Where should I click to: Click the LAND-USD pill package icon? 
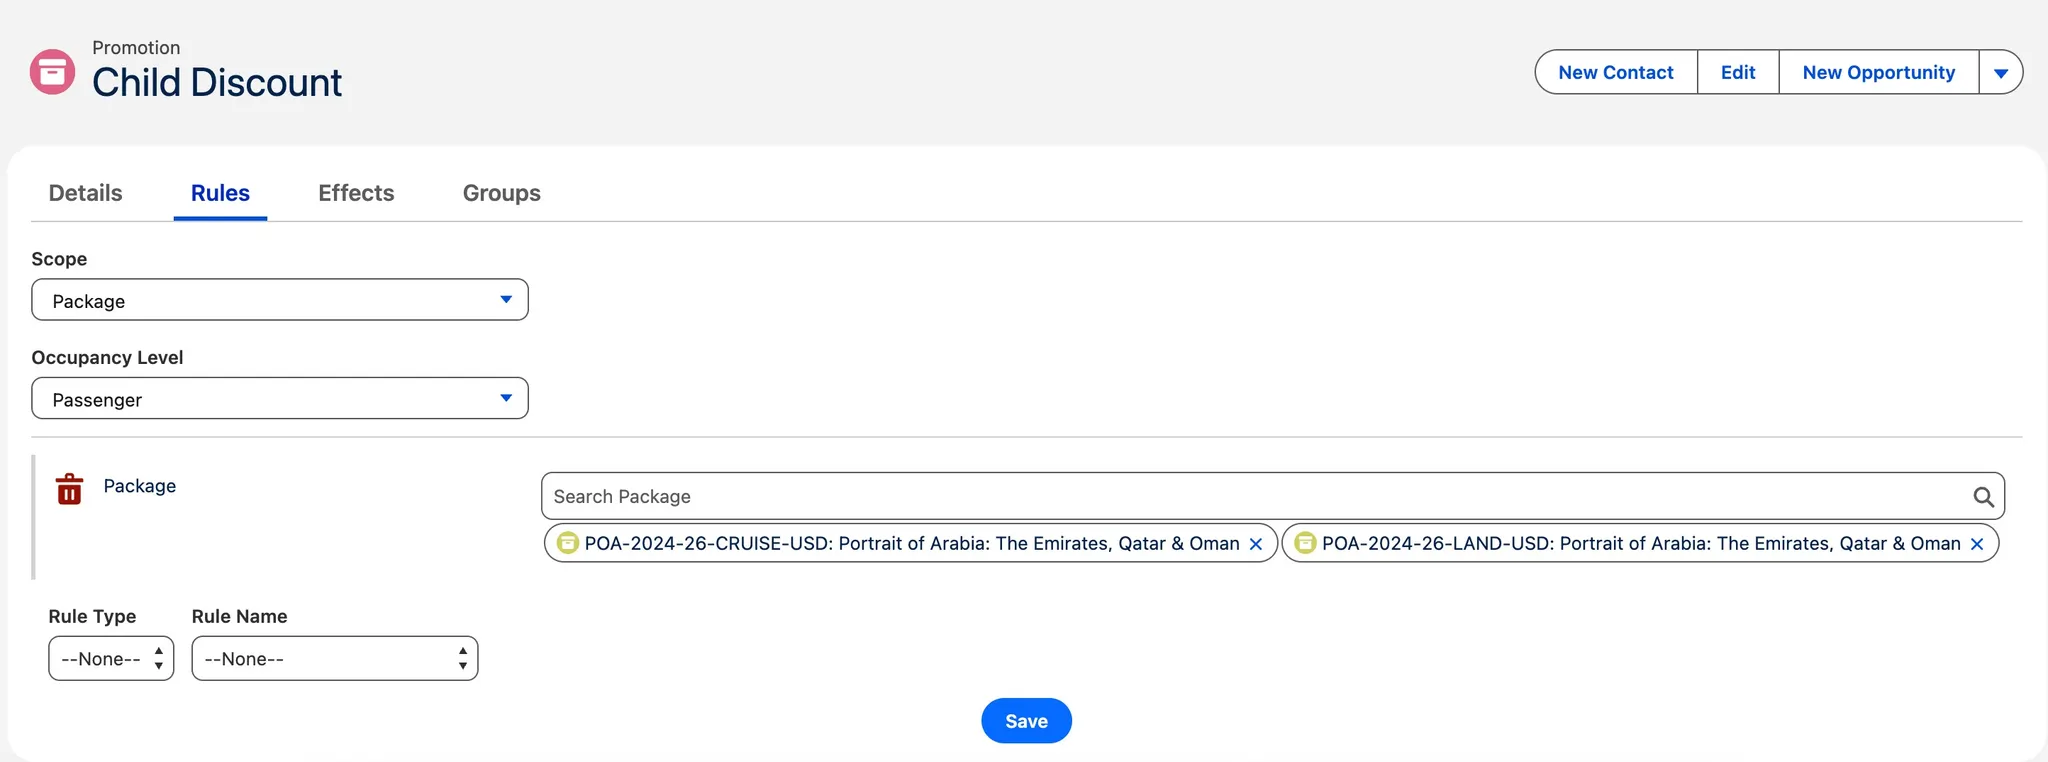(x=1305, y=543)
